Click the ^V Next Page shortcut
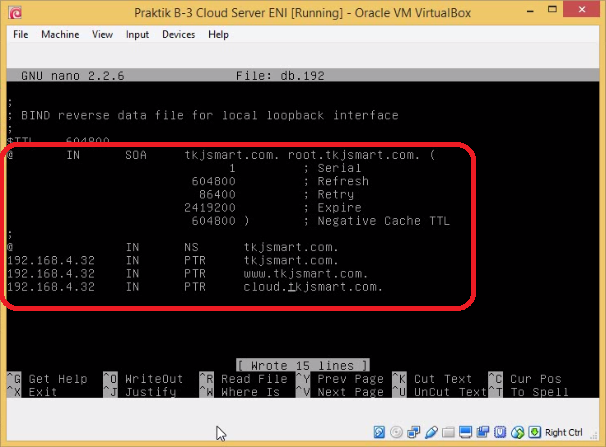This screenshot has height=447, width=606. pyautogui.click(x=340, y=392)
